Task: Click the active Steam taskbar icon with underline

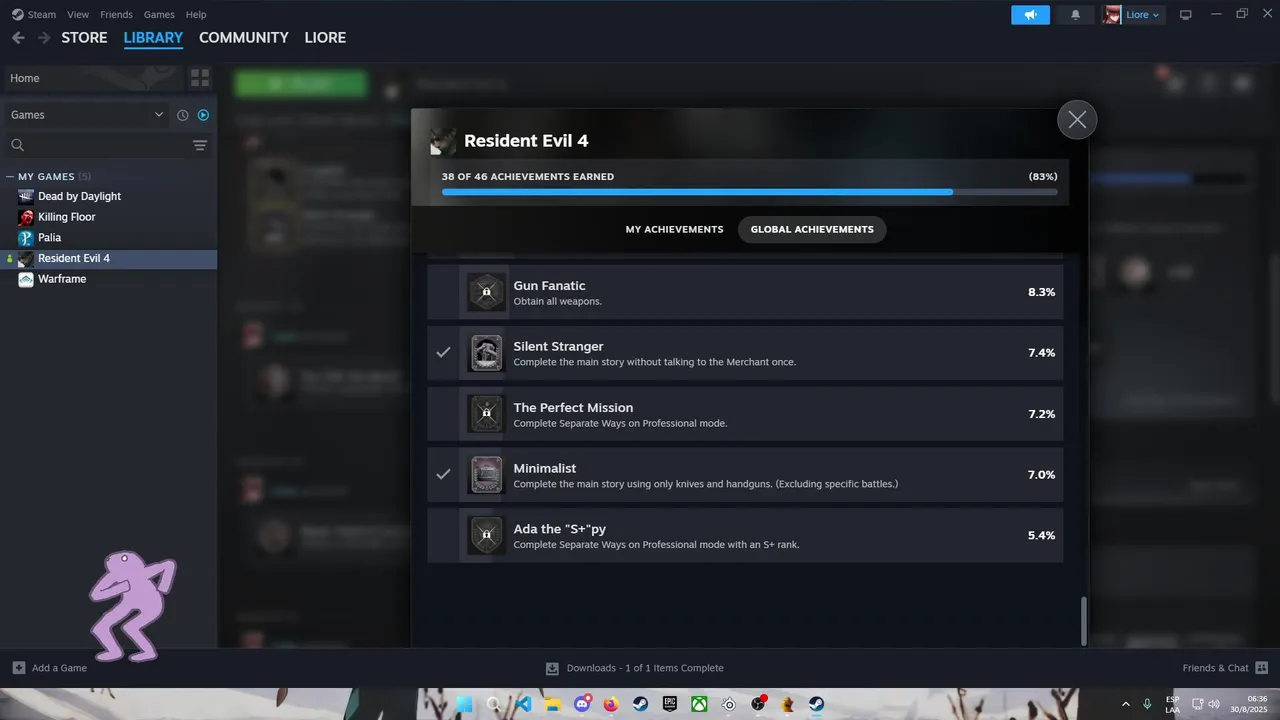Action: [817, 704]
